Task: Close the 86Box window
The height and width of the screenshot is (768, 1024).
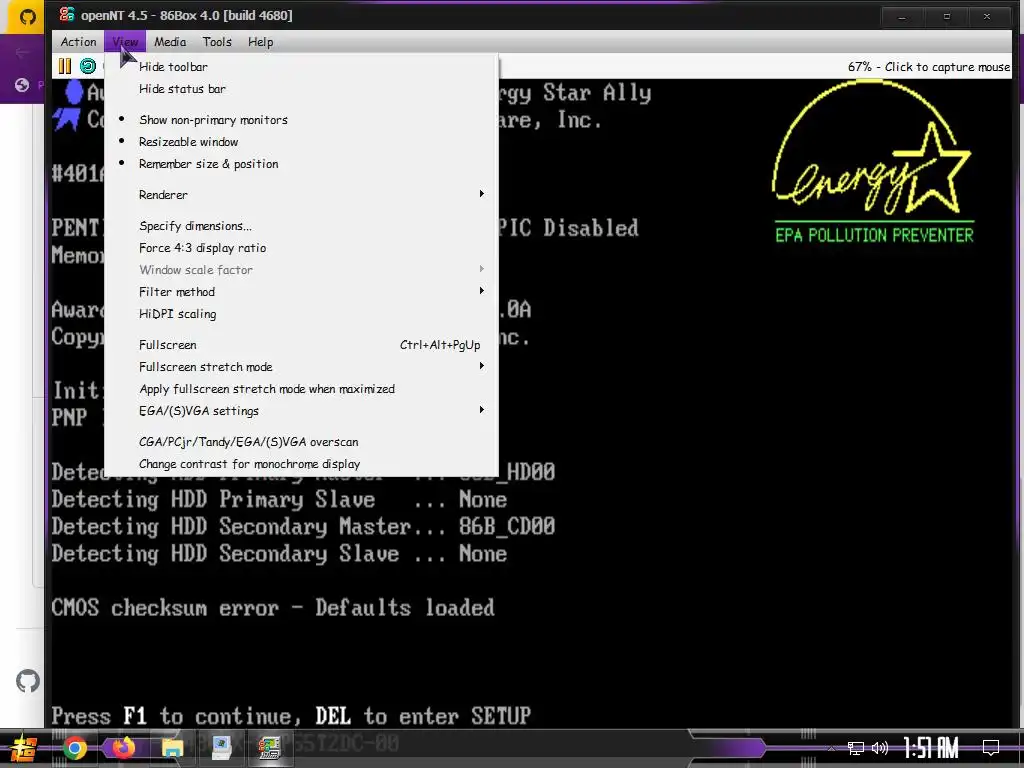Action: [x=987, y=17]
